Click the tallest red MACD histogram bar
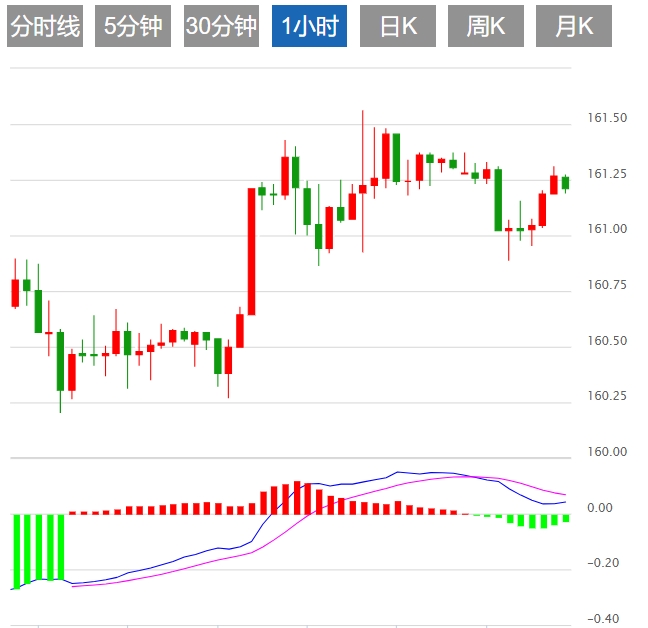Viewport: 648px width, 628px height. point(297,497)
